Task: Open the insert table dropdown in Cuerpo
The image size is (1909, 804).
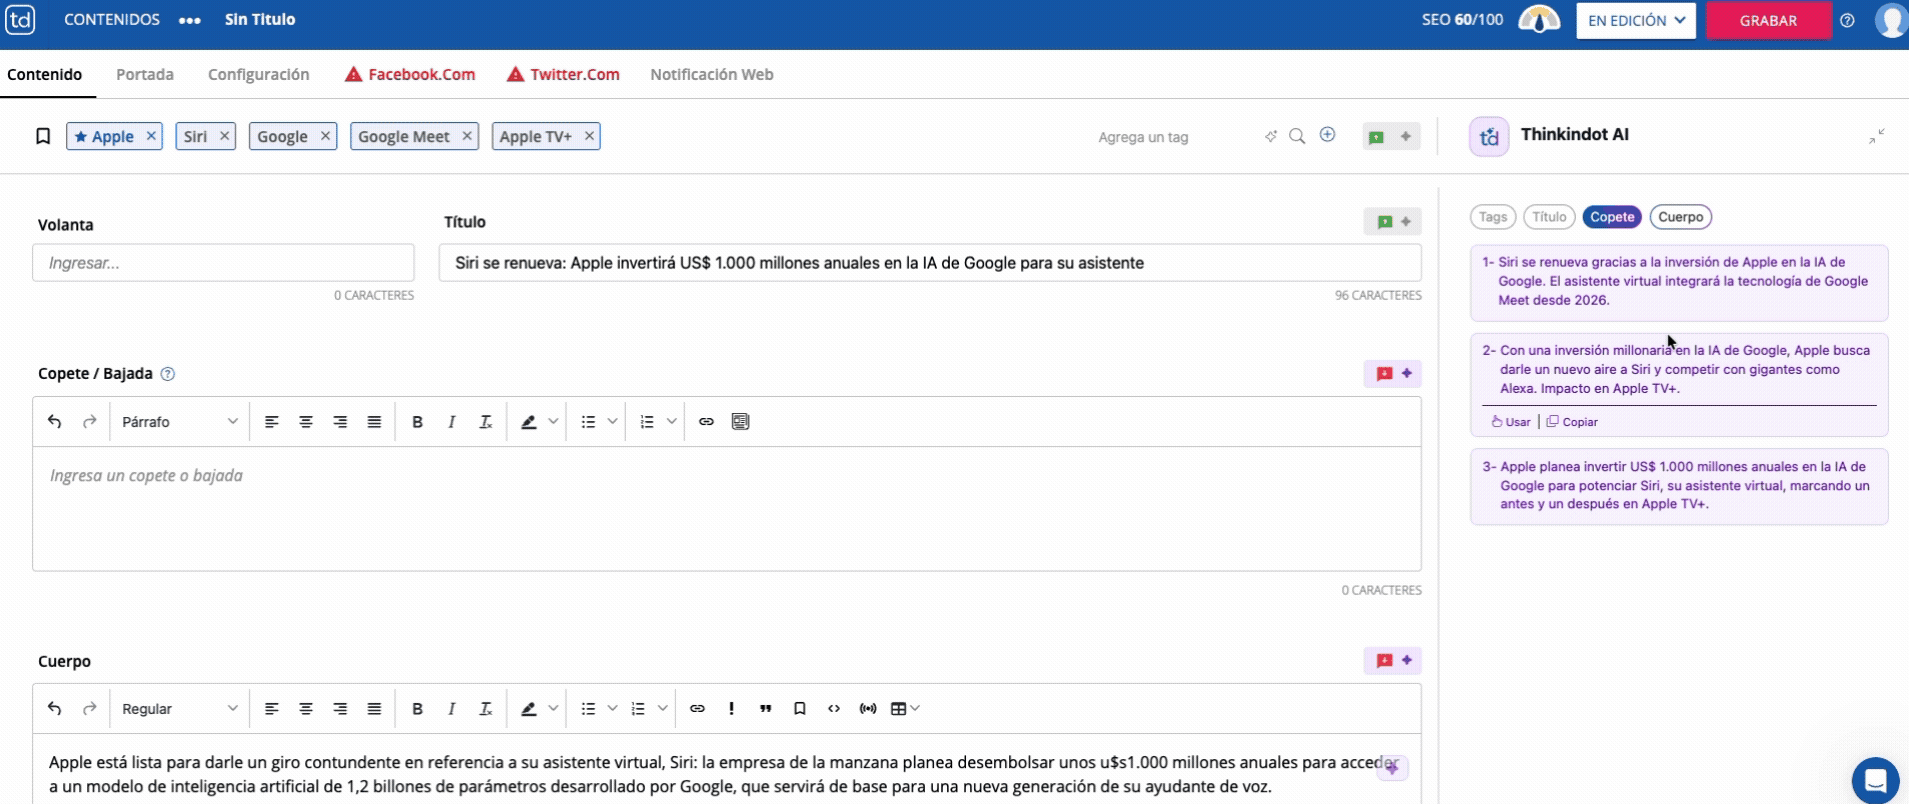Action: click(905, 709)
